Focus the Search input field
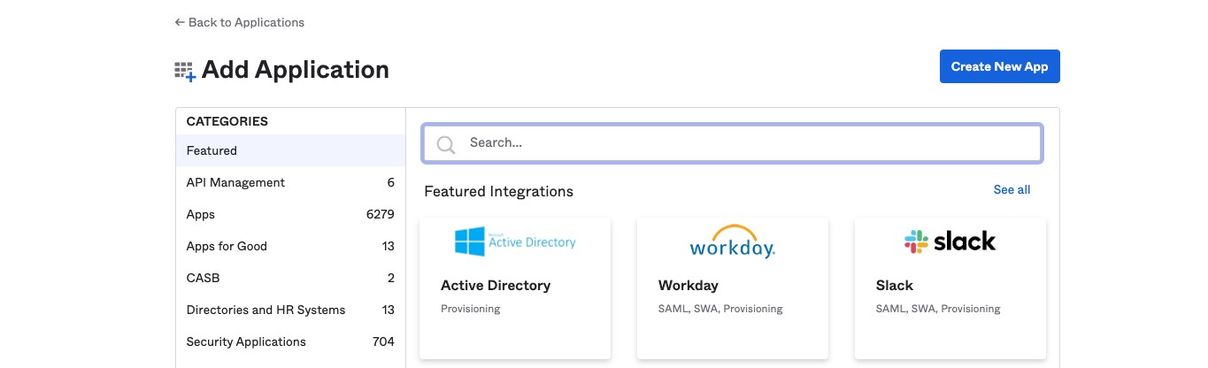Image resolution: width=1208 pixels, height=368 pixels. coord(732,143)
